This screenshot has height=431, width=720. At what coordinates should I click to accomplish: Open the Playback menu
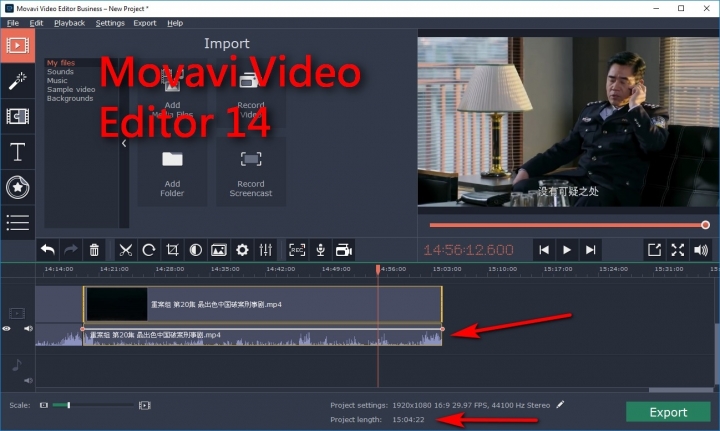click(x=69, y=23)
